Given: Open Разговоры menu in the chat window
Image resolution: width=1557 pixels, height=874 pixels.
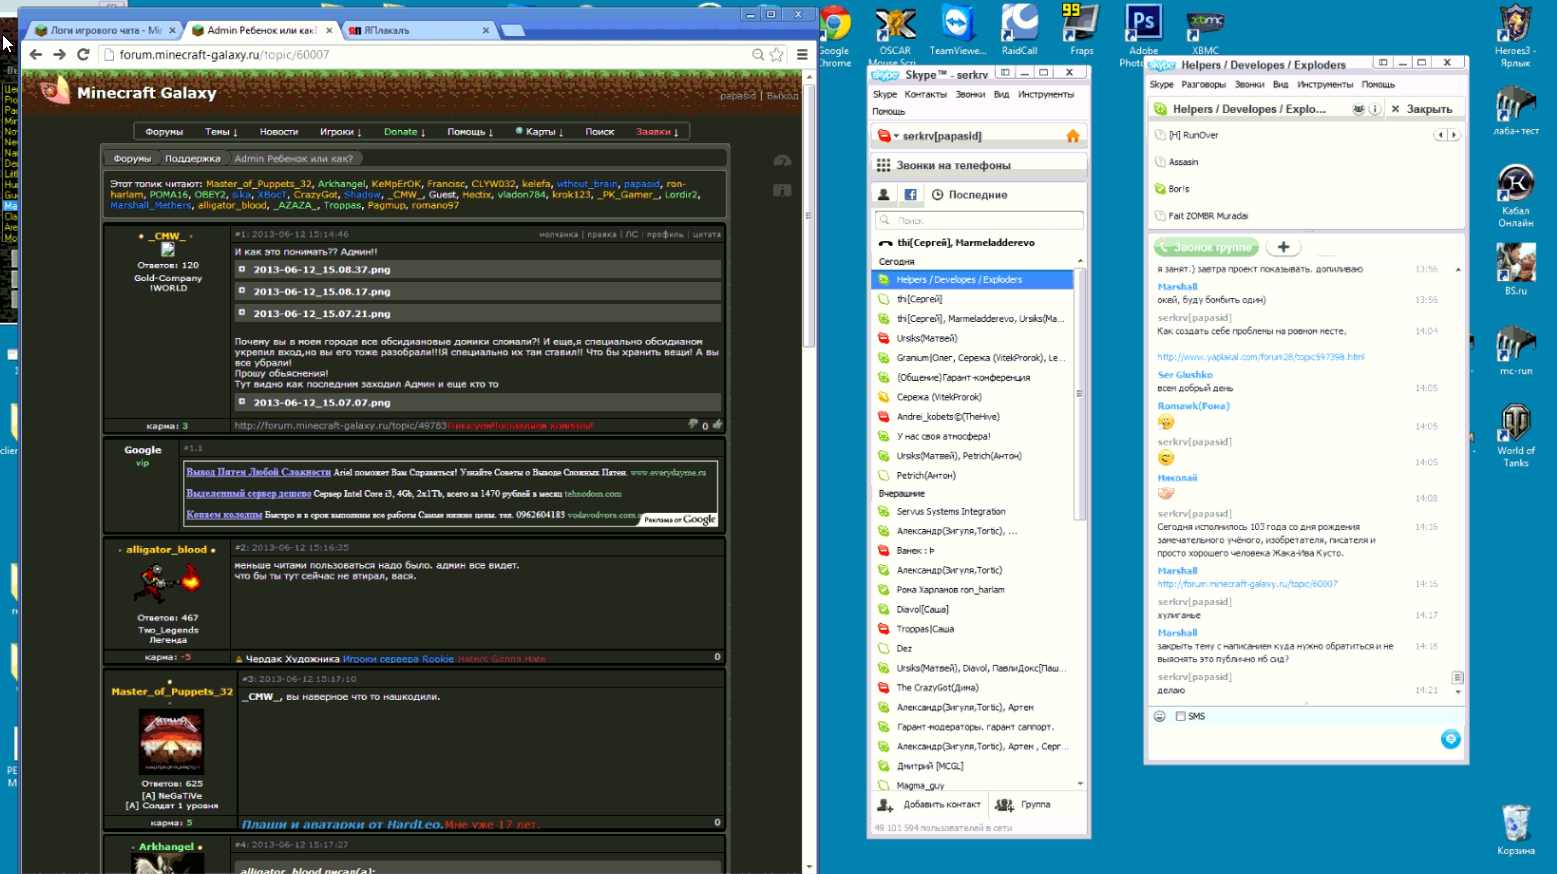Looking at the screenshot, I should point(1203,85).
